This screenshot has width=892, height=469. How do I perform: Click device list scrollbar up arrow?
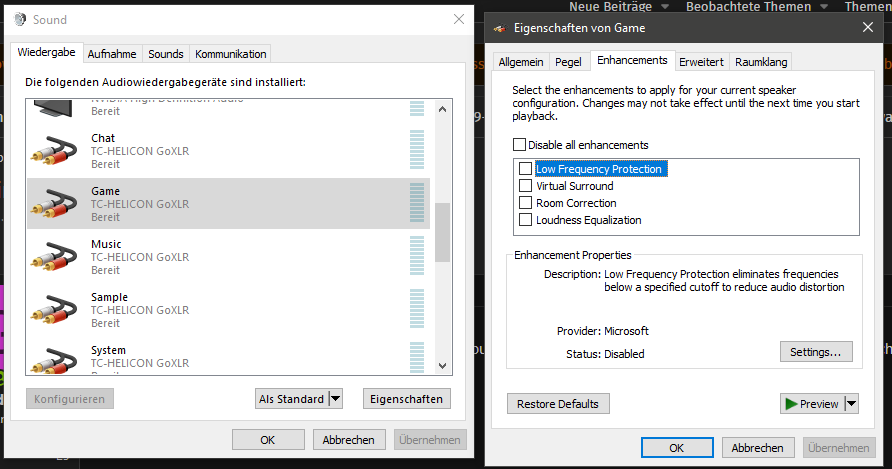pyautogui.click(x=443, y=109)
